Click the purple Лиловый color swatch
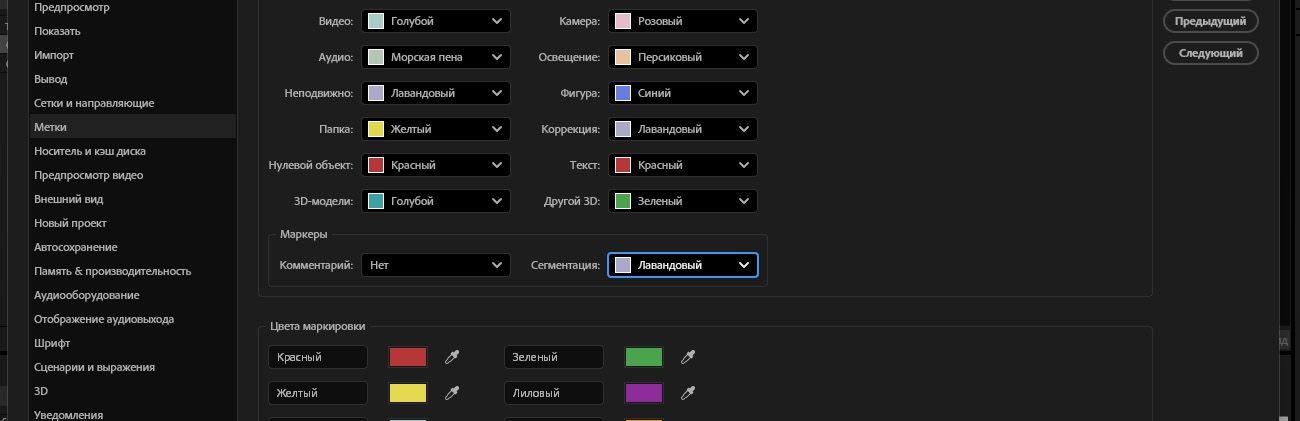This screenshot has width=1300, height=421. [644, 393]
